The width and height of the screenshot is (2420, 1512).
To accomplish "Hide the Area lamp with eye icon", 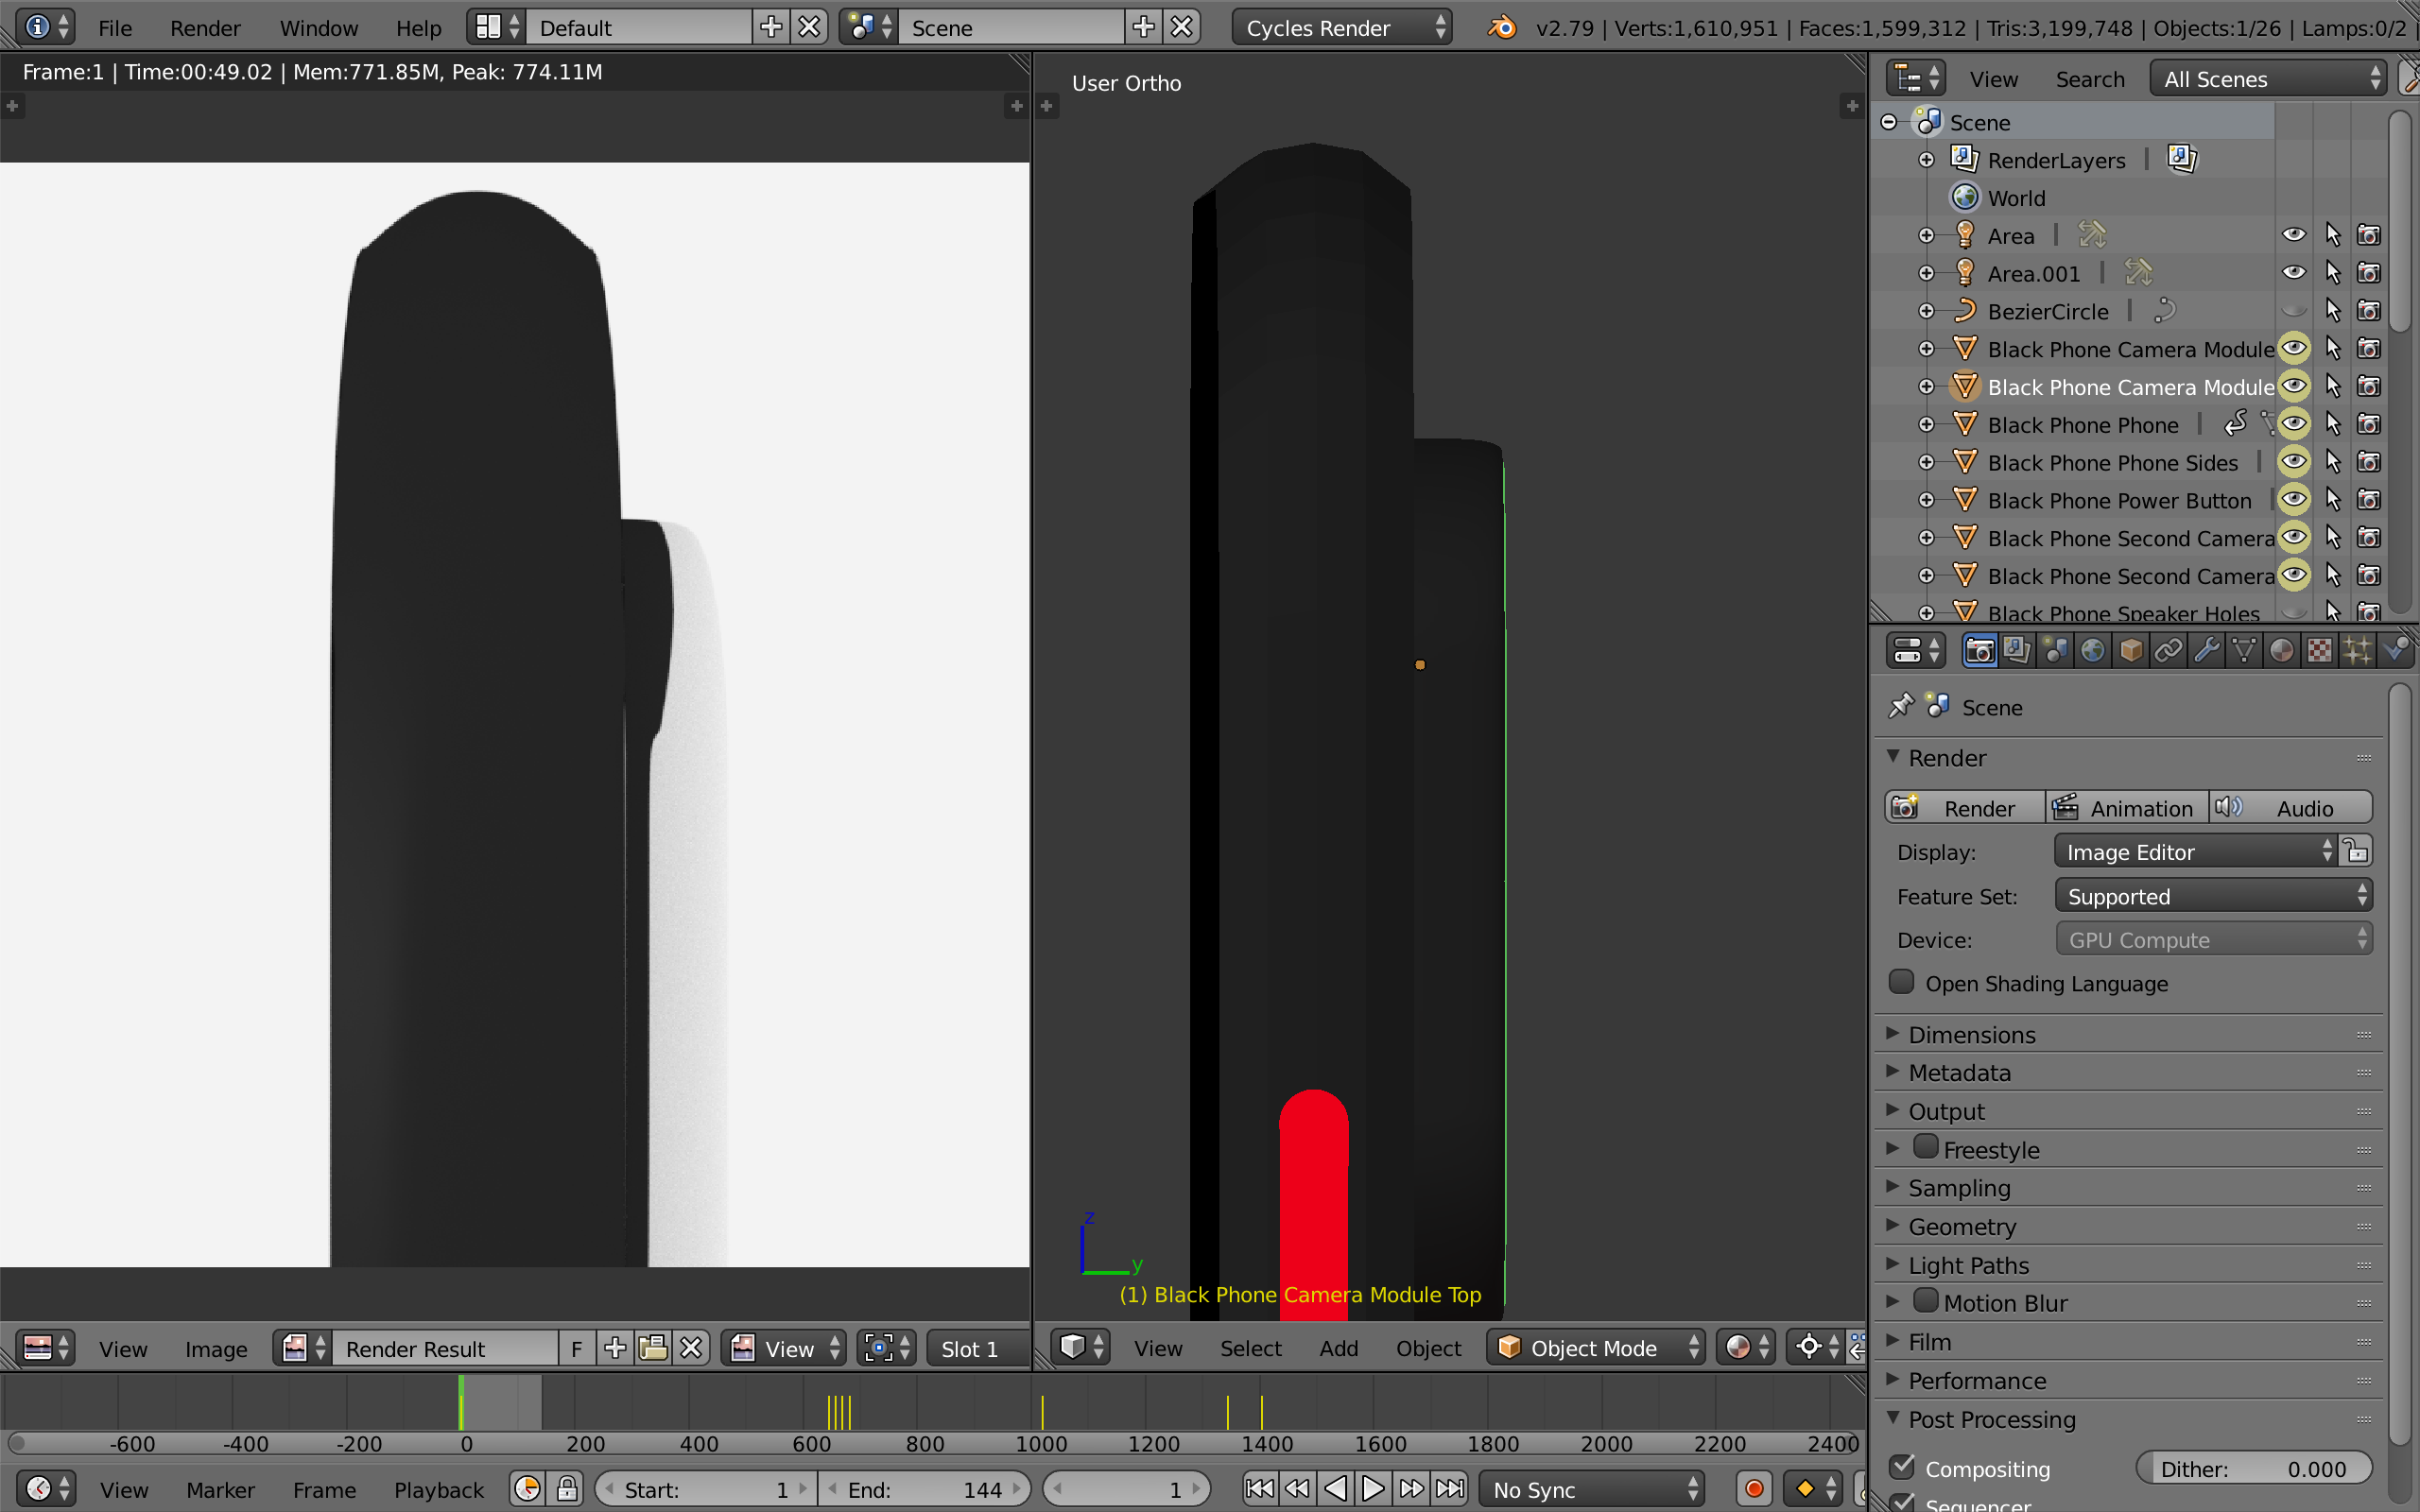I will (x=2294, y=235).
